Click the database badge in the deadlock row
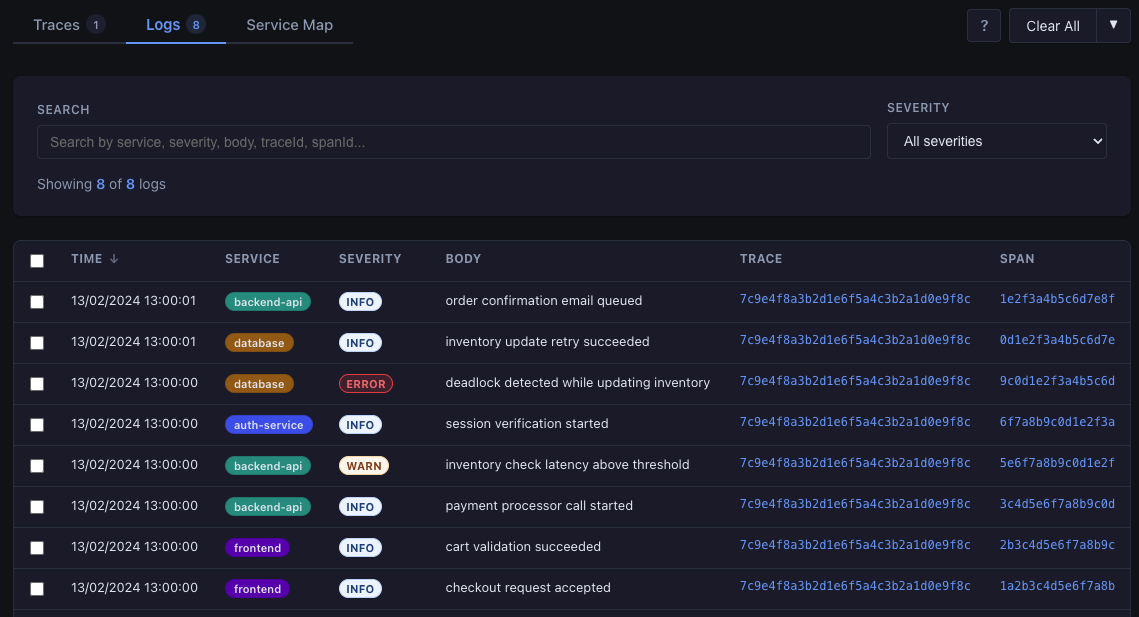The image size is (1139, 617). click(x=259, y=384)
